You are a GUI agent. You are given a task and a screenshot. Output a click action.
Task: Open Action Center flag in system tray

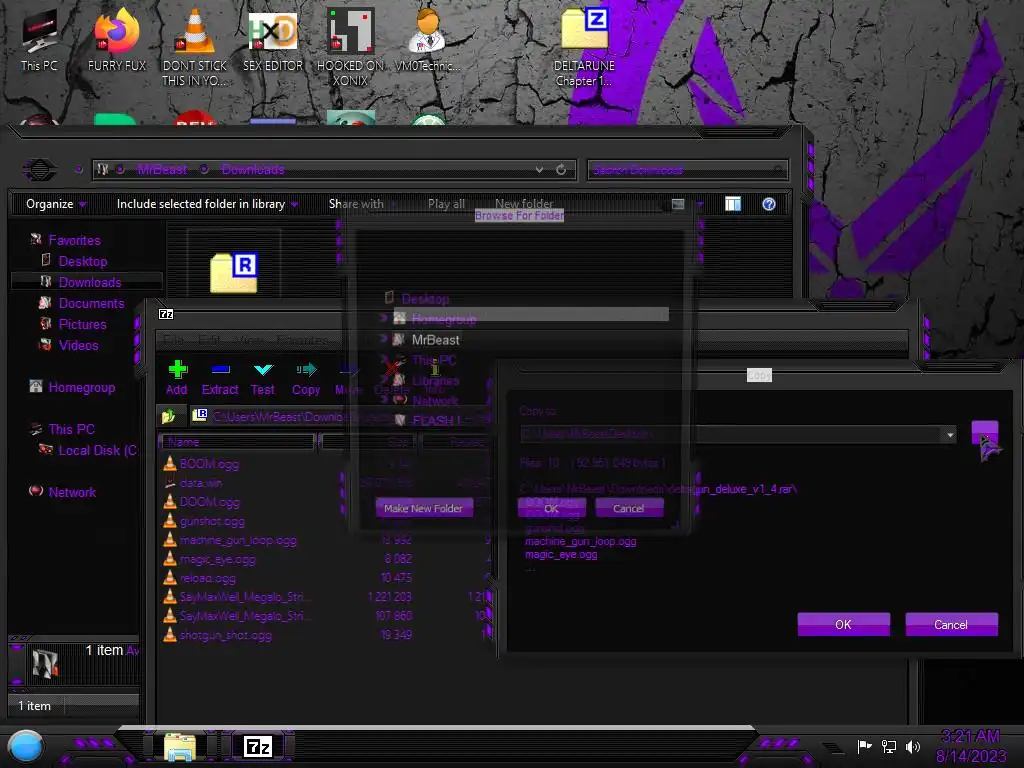click(x=864, y=746)
